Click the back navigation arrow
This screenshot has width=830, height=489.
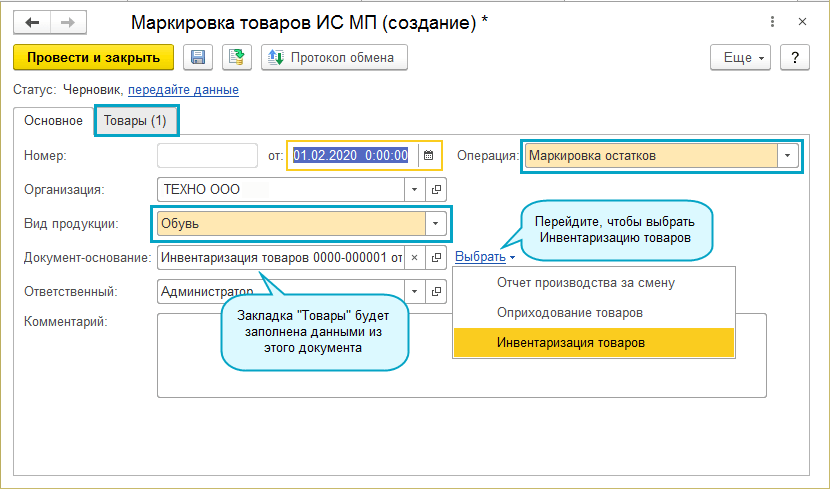(32, 21)
